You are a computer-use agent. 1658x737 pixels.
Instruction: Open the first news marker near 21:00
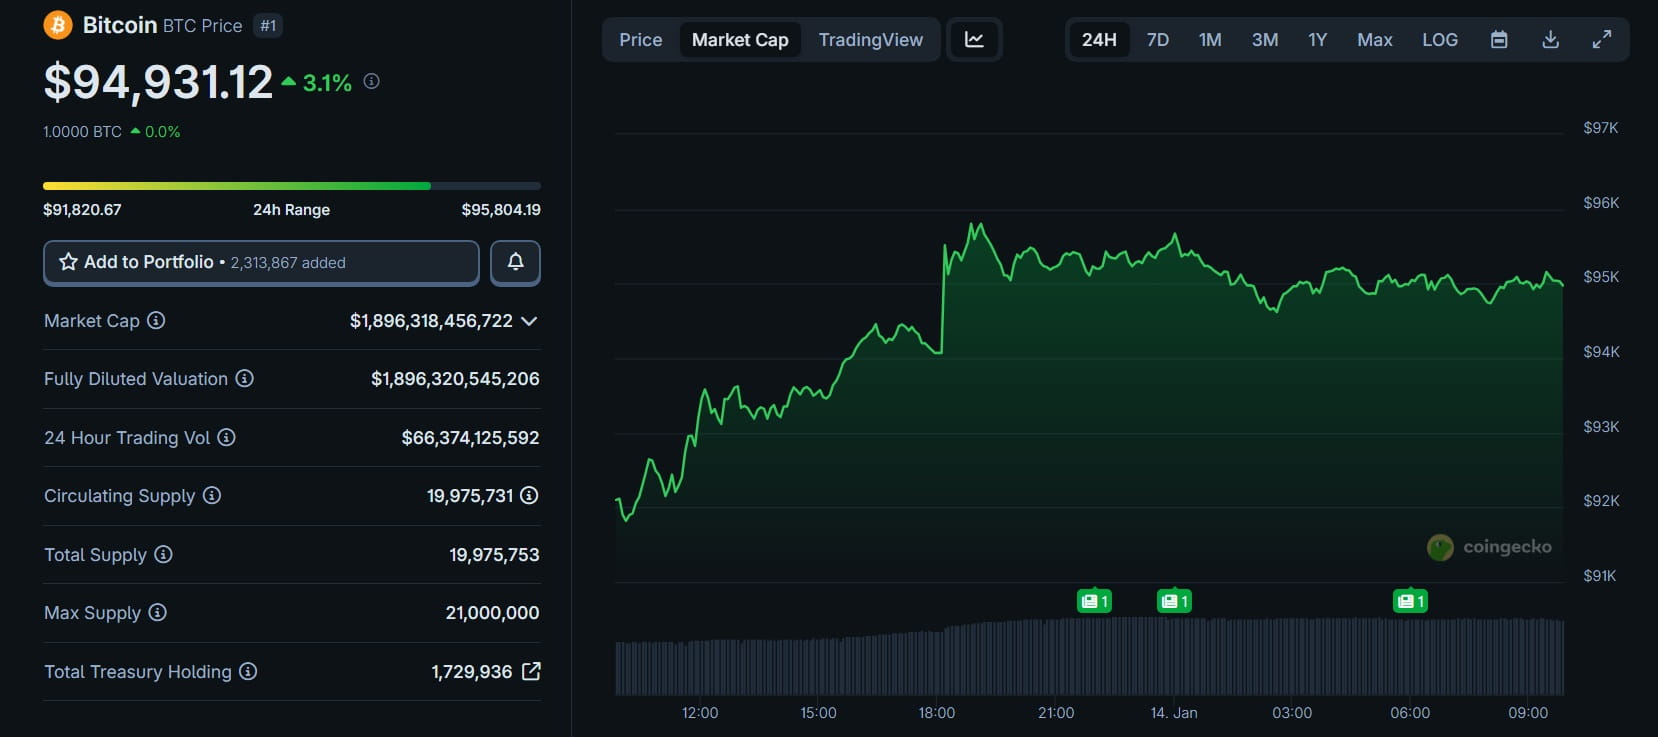pyautogui.click(x=1094, y=601)
